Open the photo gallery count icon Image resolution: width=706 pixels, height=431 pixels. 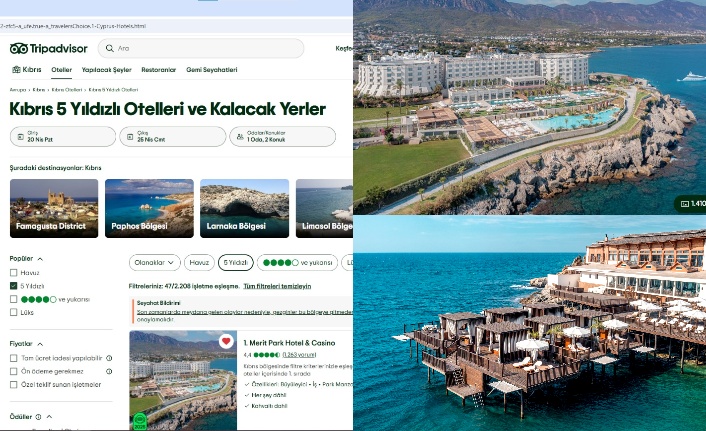[x=684, y=204]
